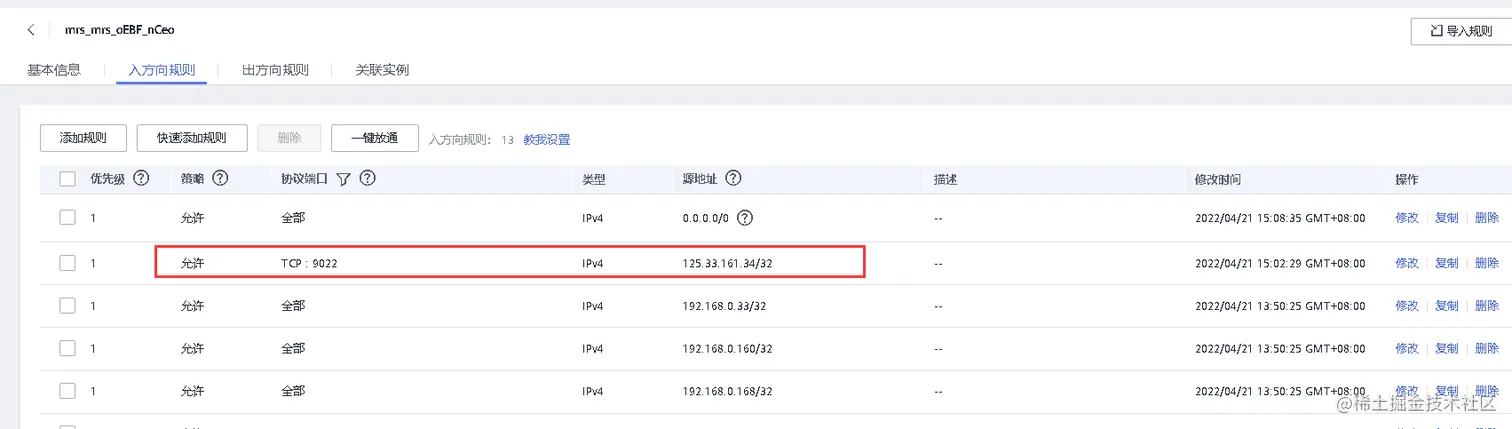Click 删除 for the 0.0.0.0/0 rule

click(1487, 218)
